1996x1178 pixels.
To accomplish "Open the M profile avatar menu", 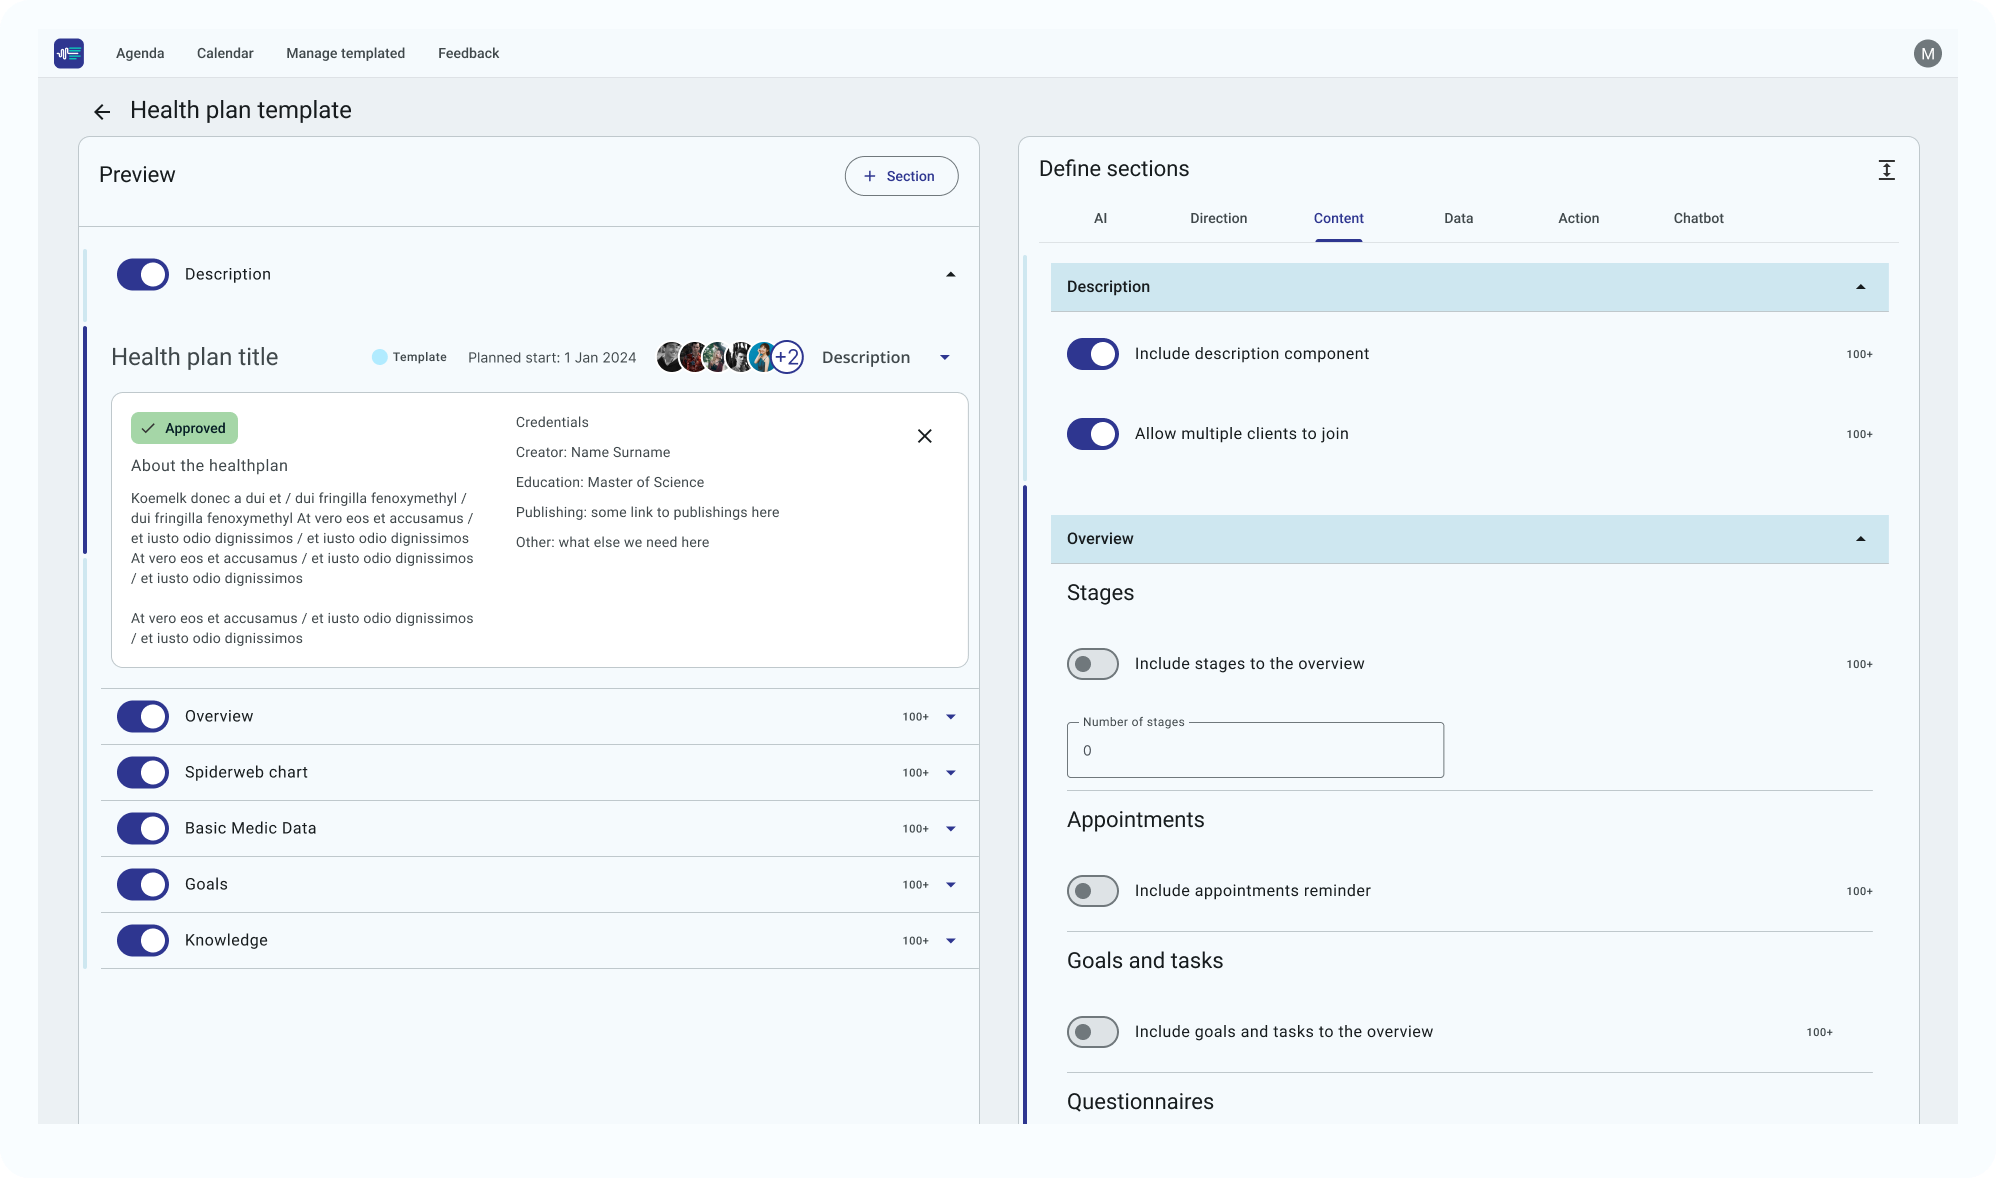I will pos(1927,52).
